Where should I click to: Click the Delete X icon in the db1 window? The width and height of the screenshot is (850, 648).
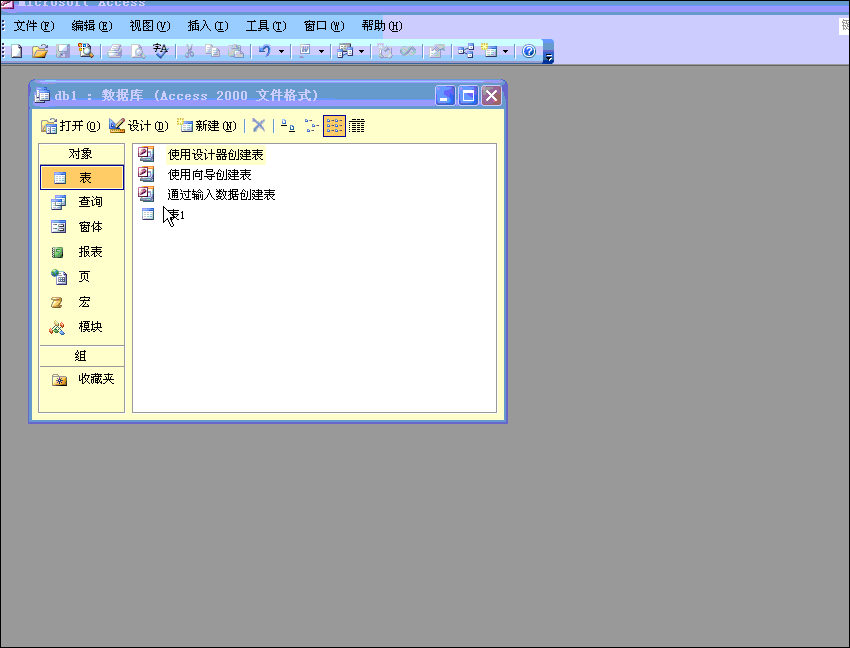point(259,126)
